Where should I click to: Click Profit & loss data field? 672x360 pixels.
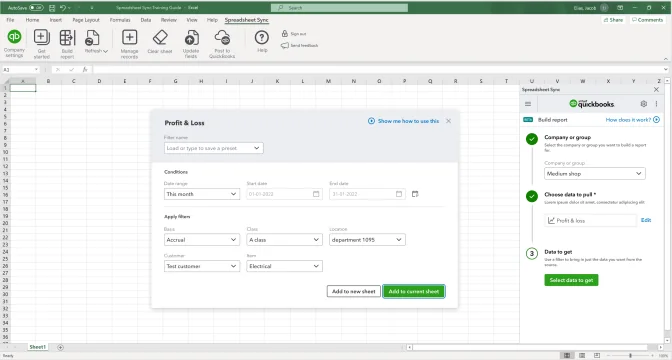pyautogui.click(x=591, y=220)
